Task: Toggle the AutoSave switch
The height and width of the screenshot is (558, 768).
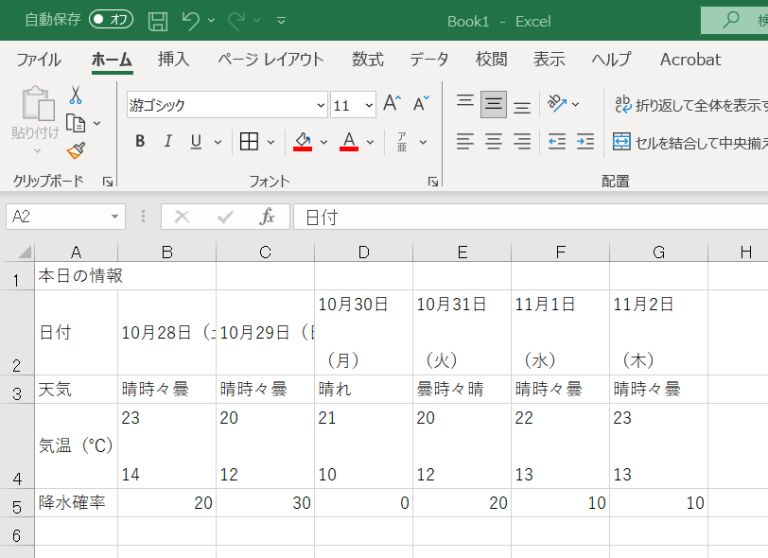Action: click(x=111, y=20)
